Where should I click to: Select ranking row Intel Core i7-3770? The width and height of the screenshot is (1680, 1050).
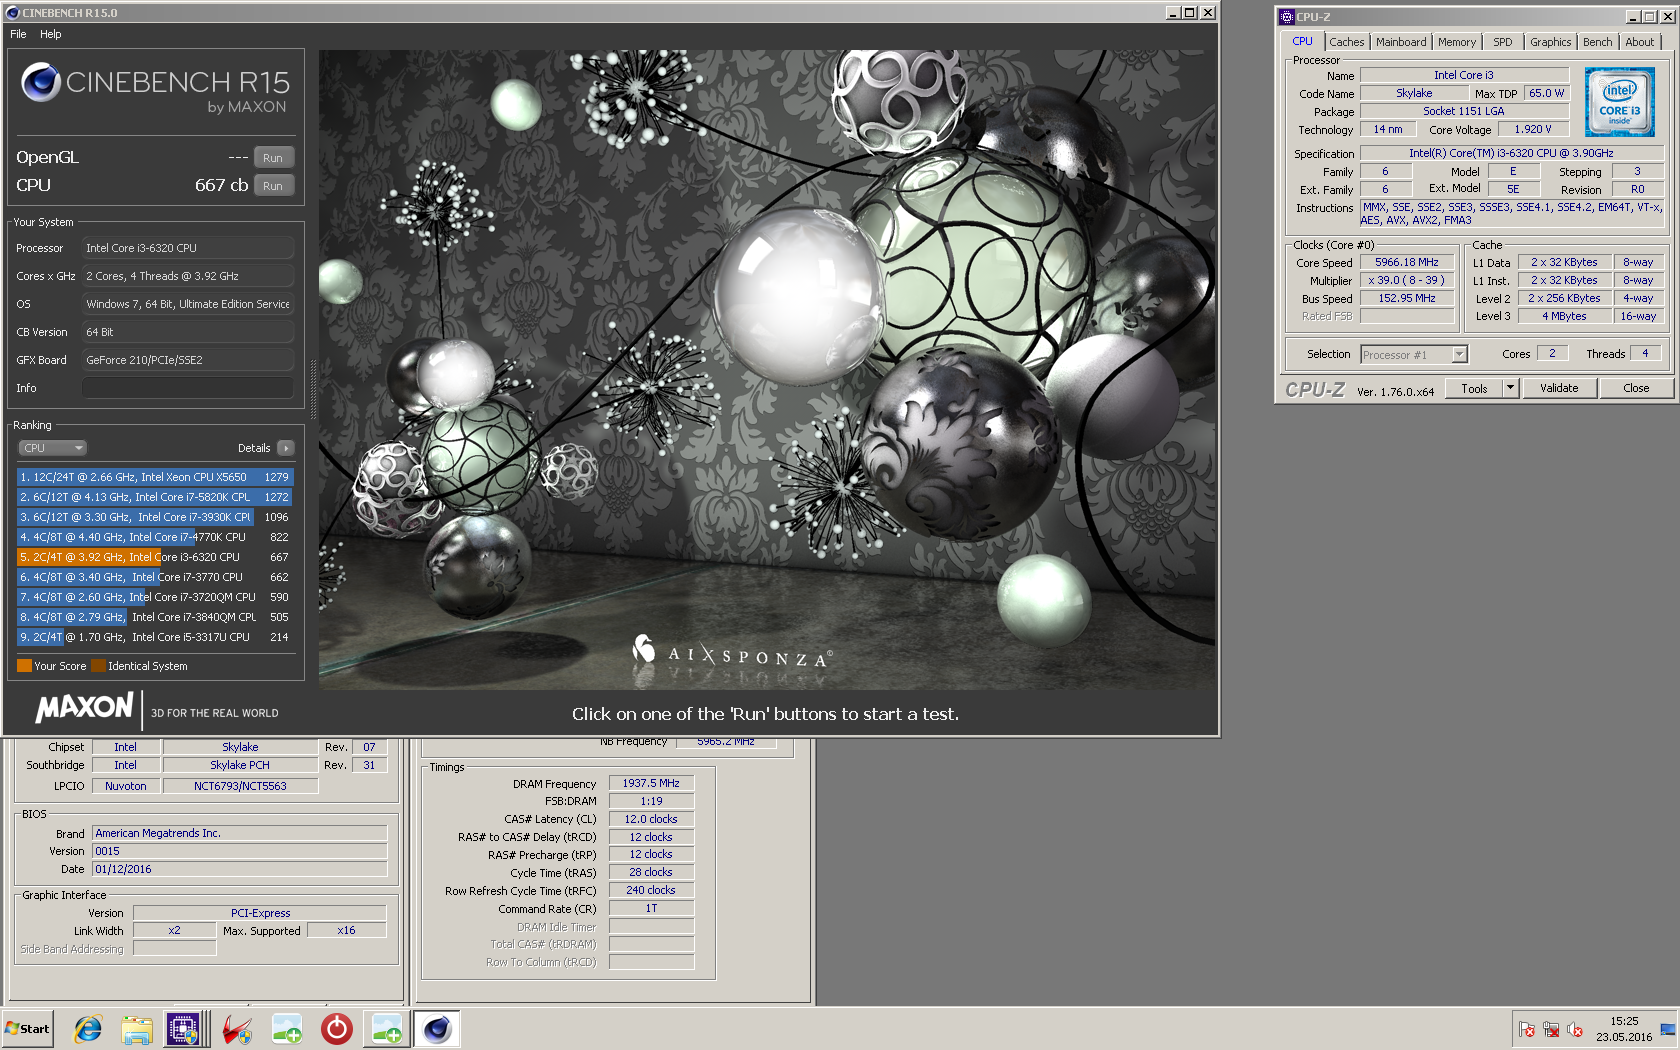pyautogui.click(x=155, y=577)
